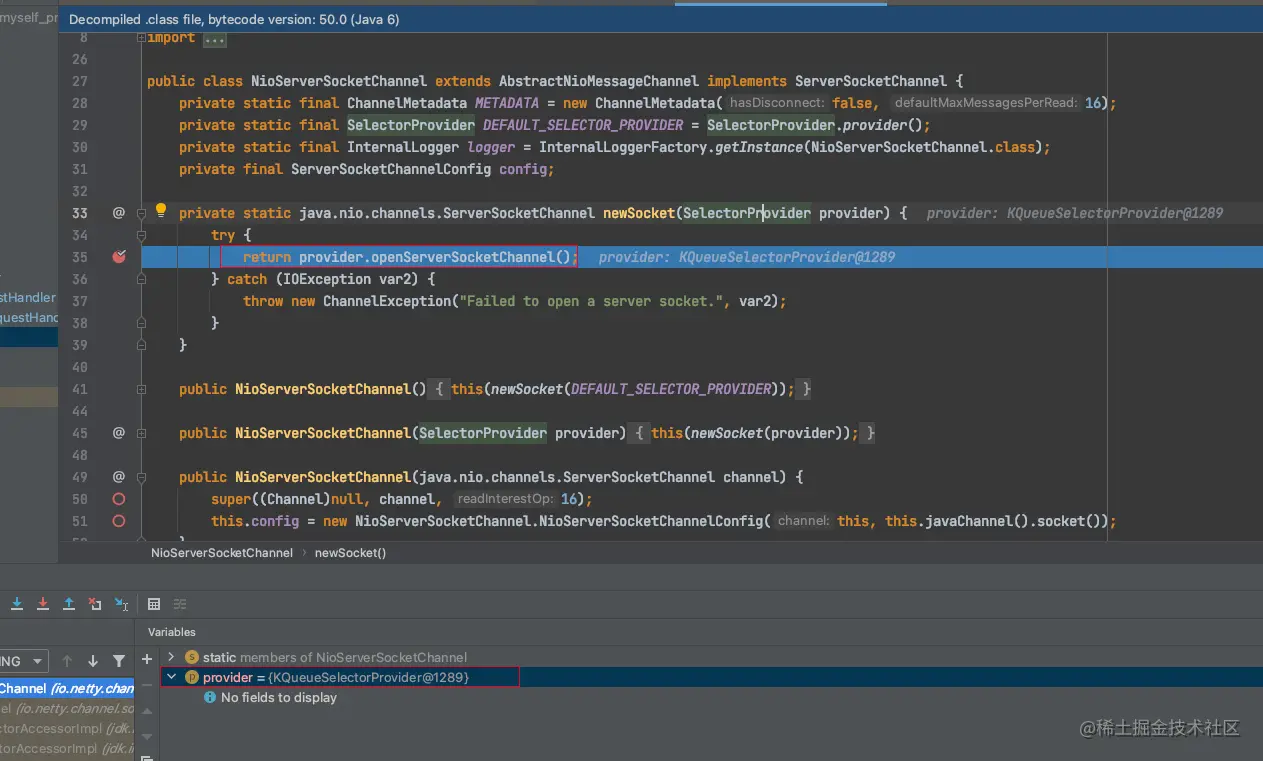This screenshot has height=761, width=1263.
Task: Open Evaluate Expression calculator icon
Action: click(154, 604)
